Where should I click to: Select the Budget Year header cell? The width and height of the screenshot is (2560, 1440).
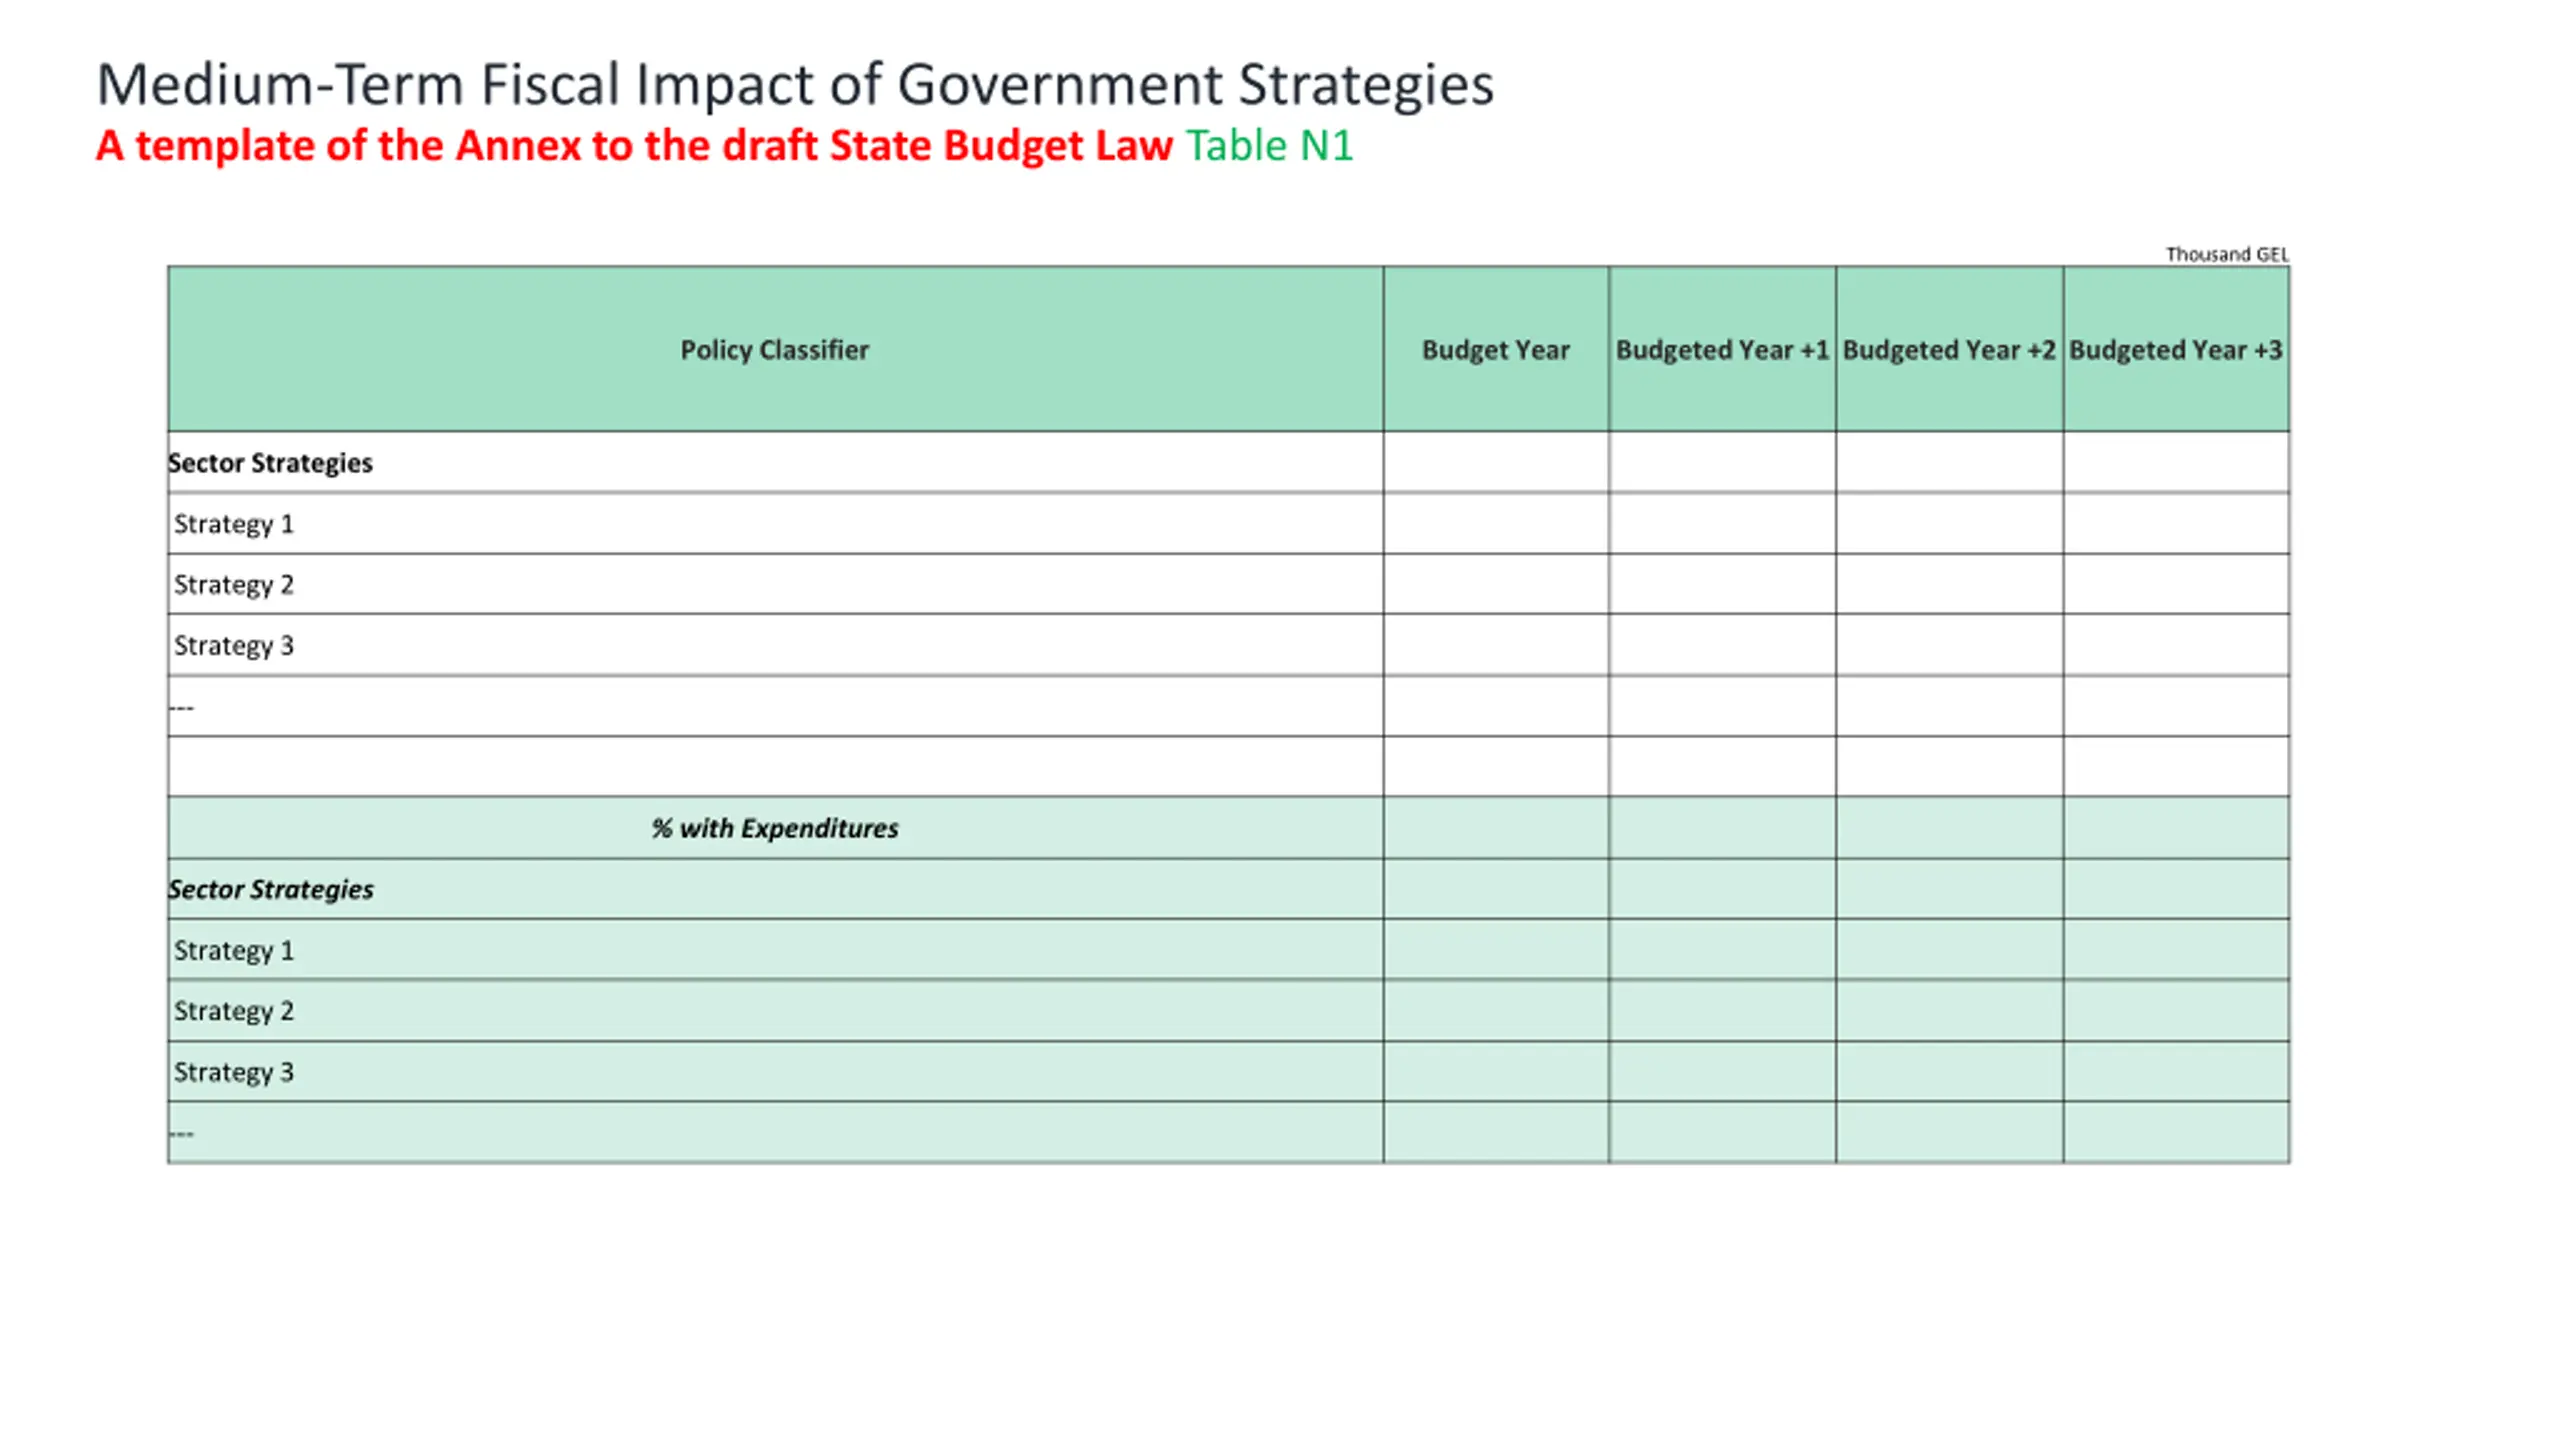coord(1496,349)
